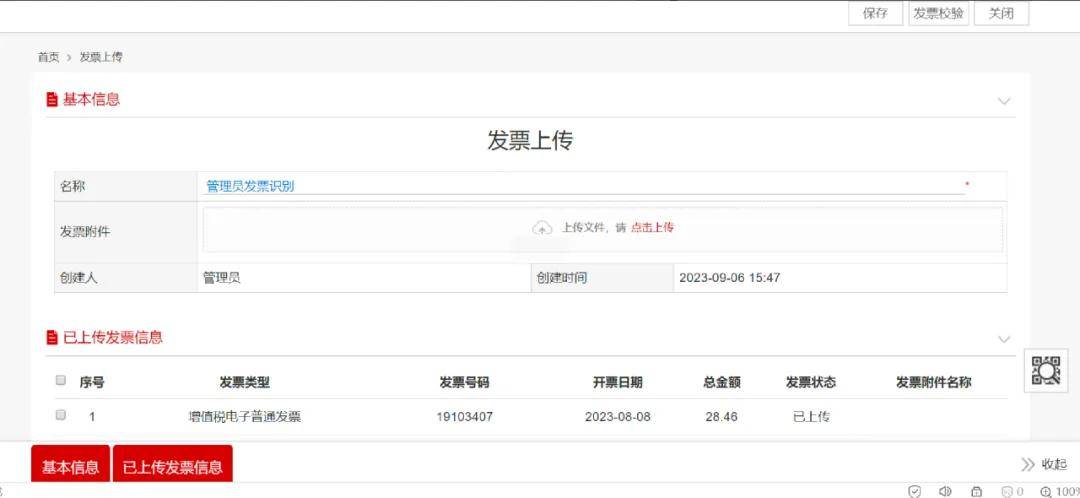Screen dimensions: 1080x498
Task: Click the lock icon in status bar
Action: pos(976,491)
